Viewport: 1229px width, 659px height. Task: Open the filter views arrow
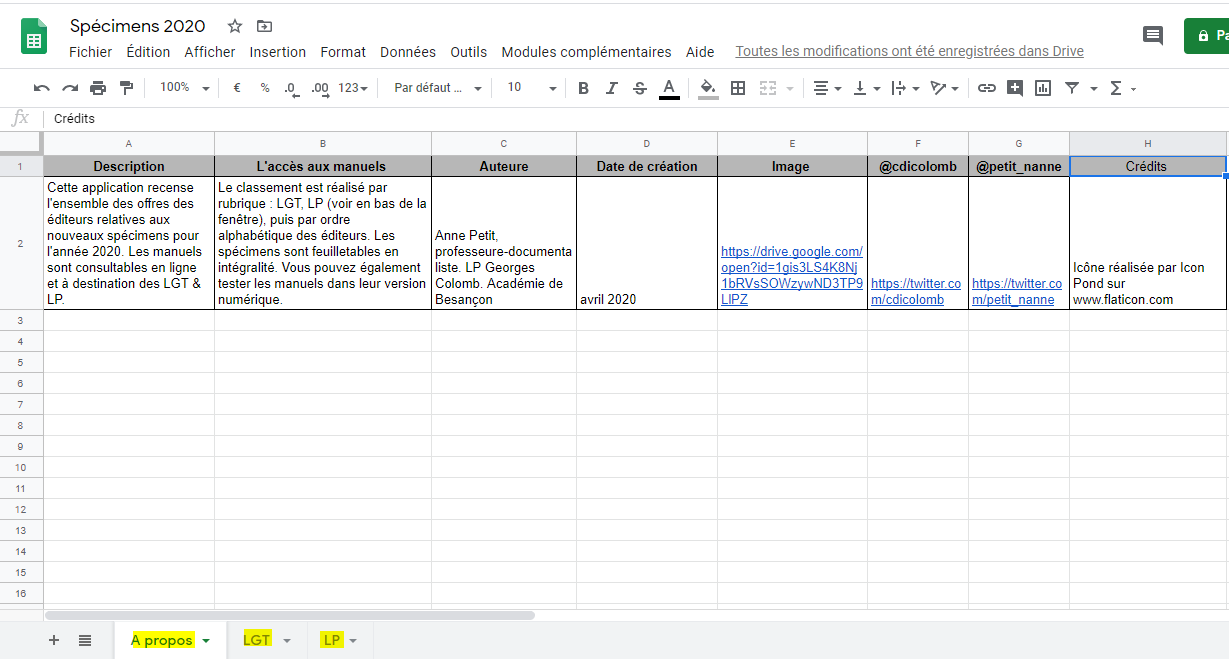coord(1094,89)
